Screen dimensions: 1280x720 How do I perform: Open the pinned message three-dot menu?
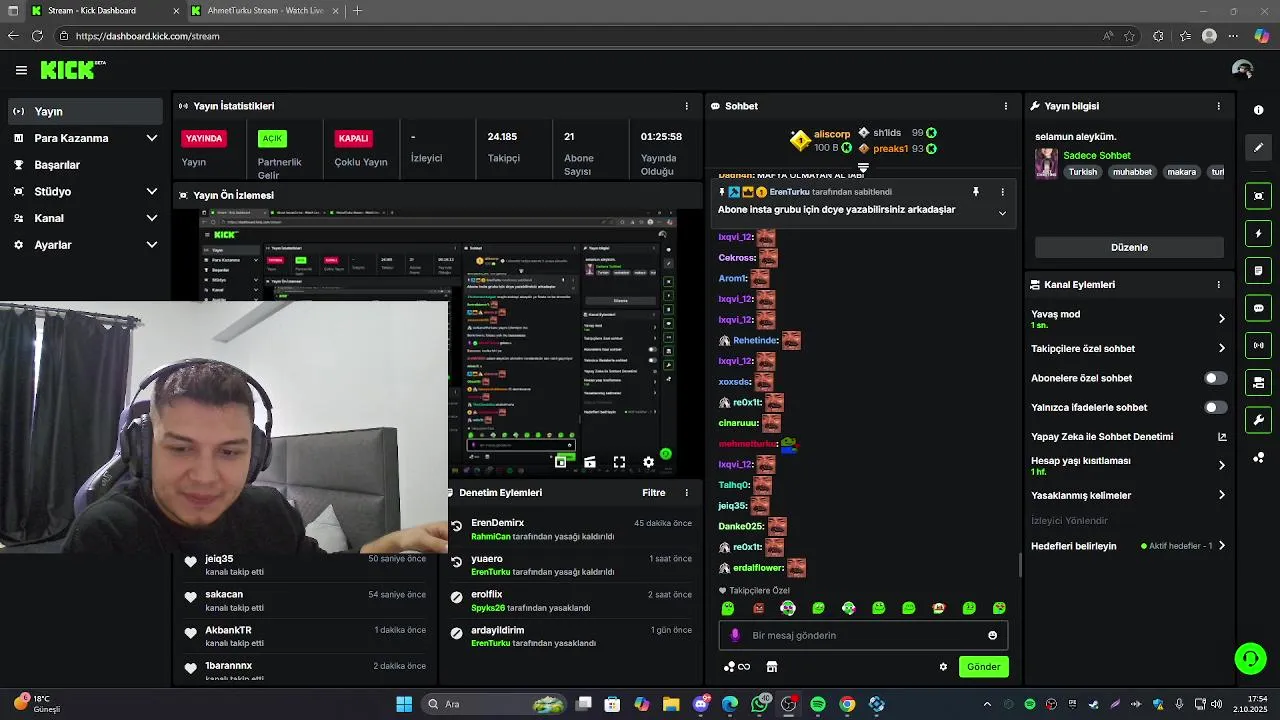coord(1002,192)
